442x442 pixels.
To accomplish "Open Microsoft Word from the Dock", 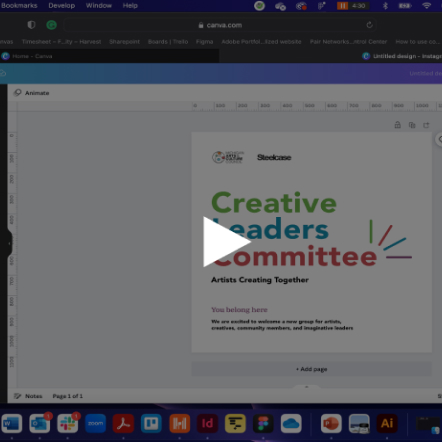I will click(x=11, y=424).
